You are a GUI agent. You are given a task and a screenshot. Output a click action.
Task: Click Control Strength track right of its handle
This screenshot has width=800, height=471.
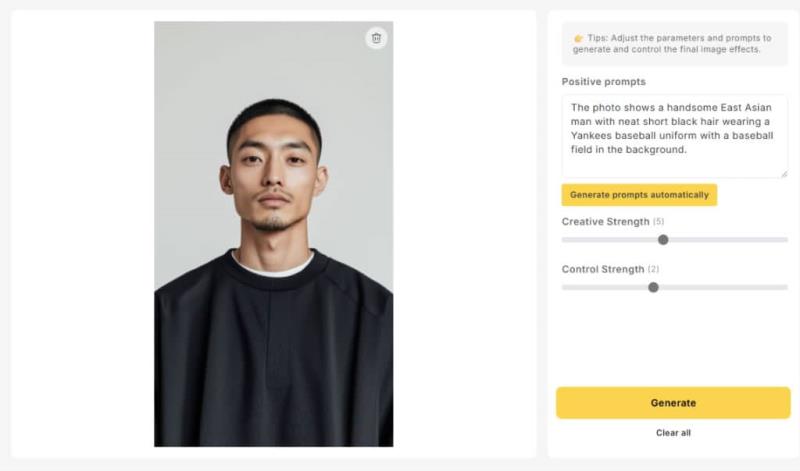(x=723, y=288)
